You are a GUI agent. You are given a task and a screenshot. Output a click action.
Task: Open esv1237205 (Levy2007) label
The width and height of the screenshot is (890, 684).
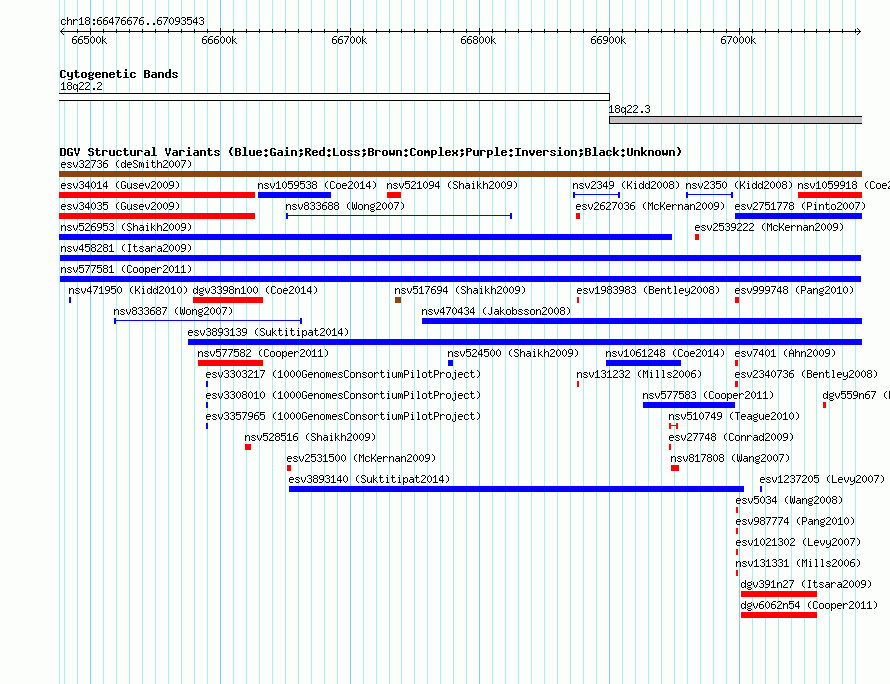point(822,479)
